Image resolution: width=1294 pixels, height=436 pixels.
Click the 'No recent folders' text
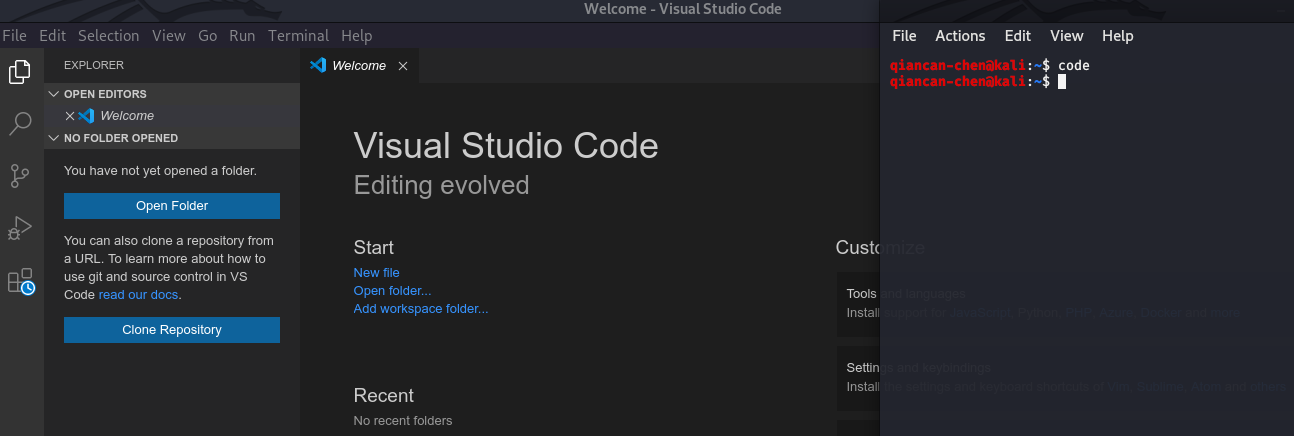[403, 421]
